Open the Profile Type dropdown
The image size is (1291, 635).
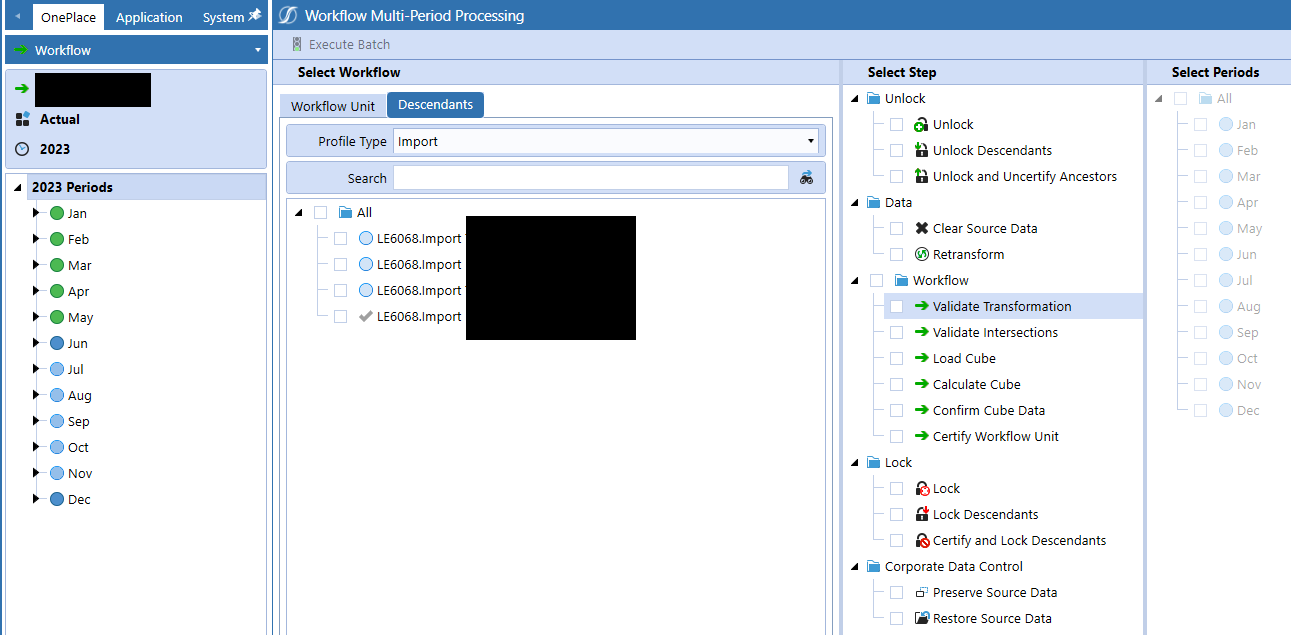pos(810,141)
